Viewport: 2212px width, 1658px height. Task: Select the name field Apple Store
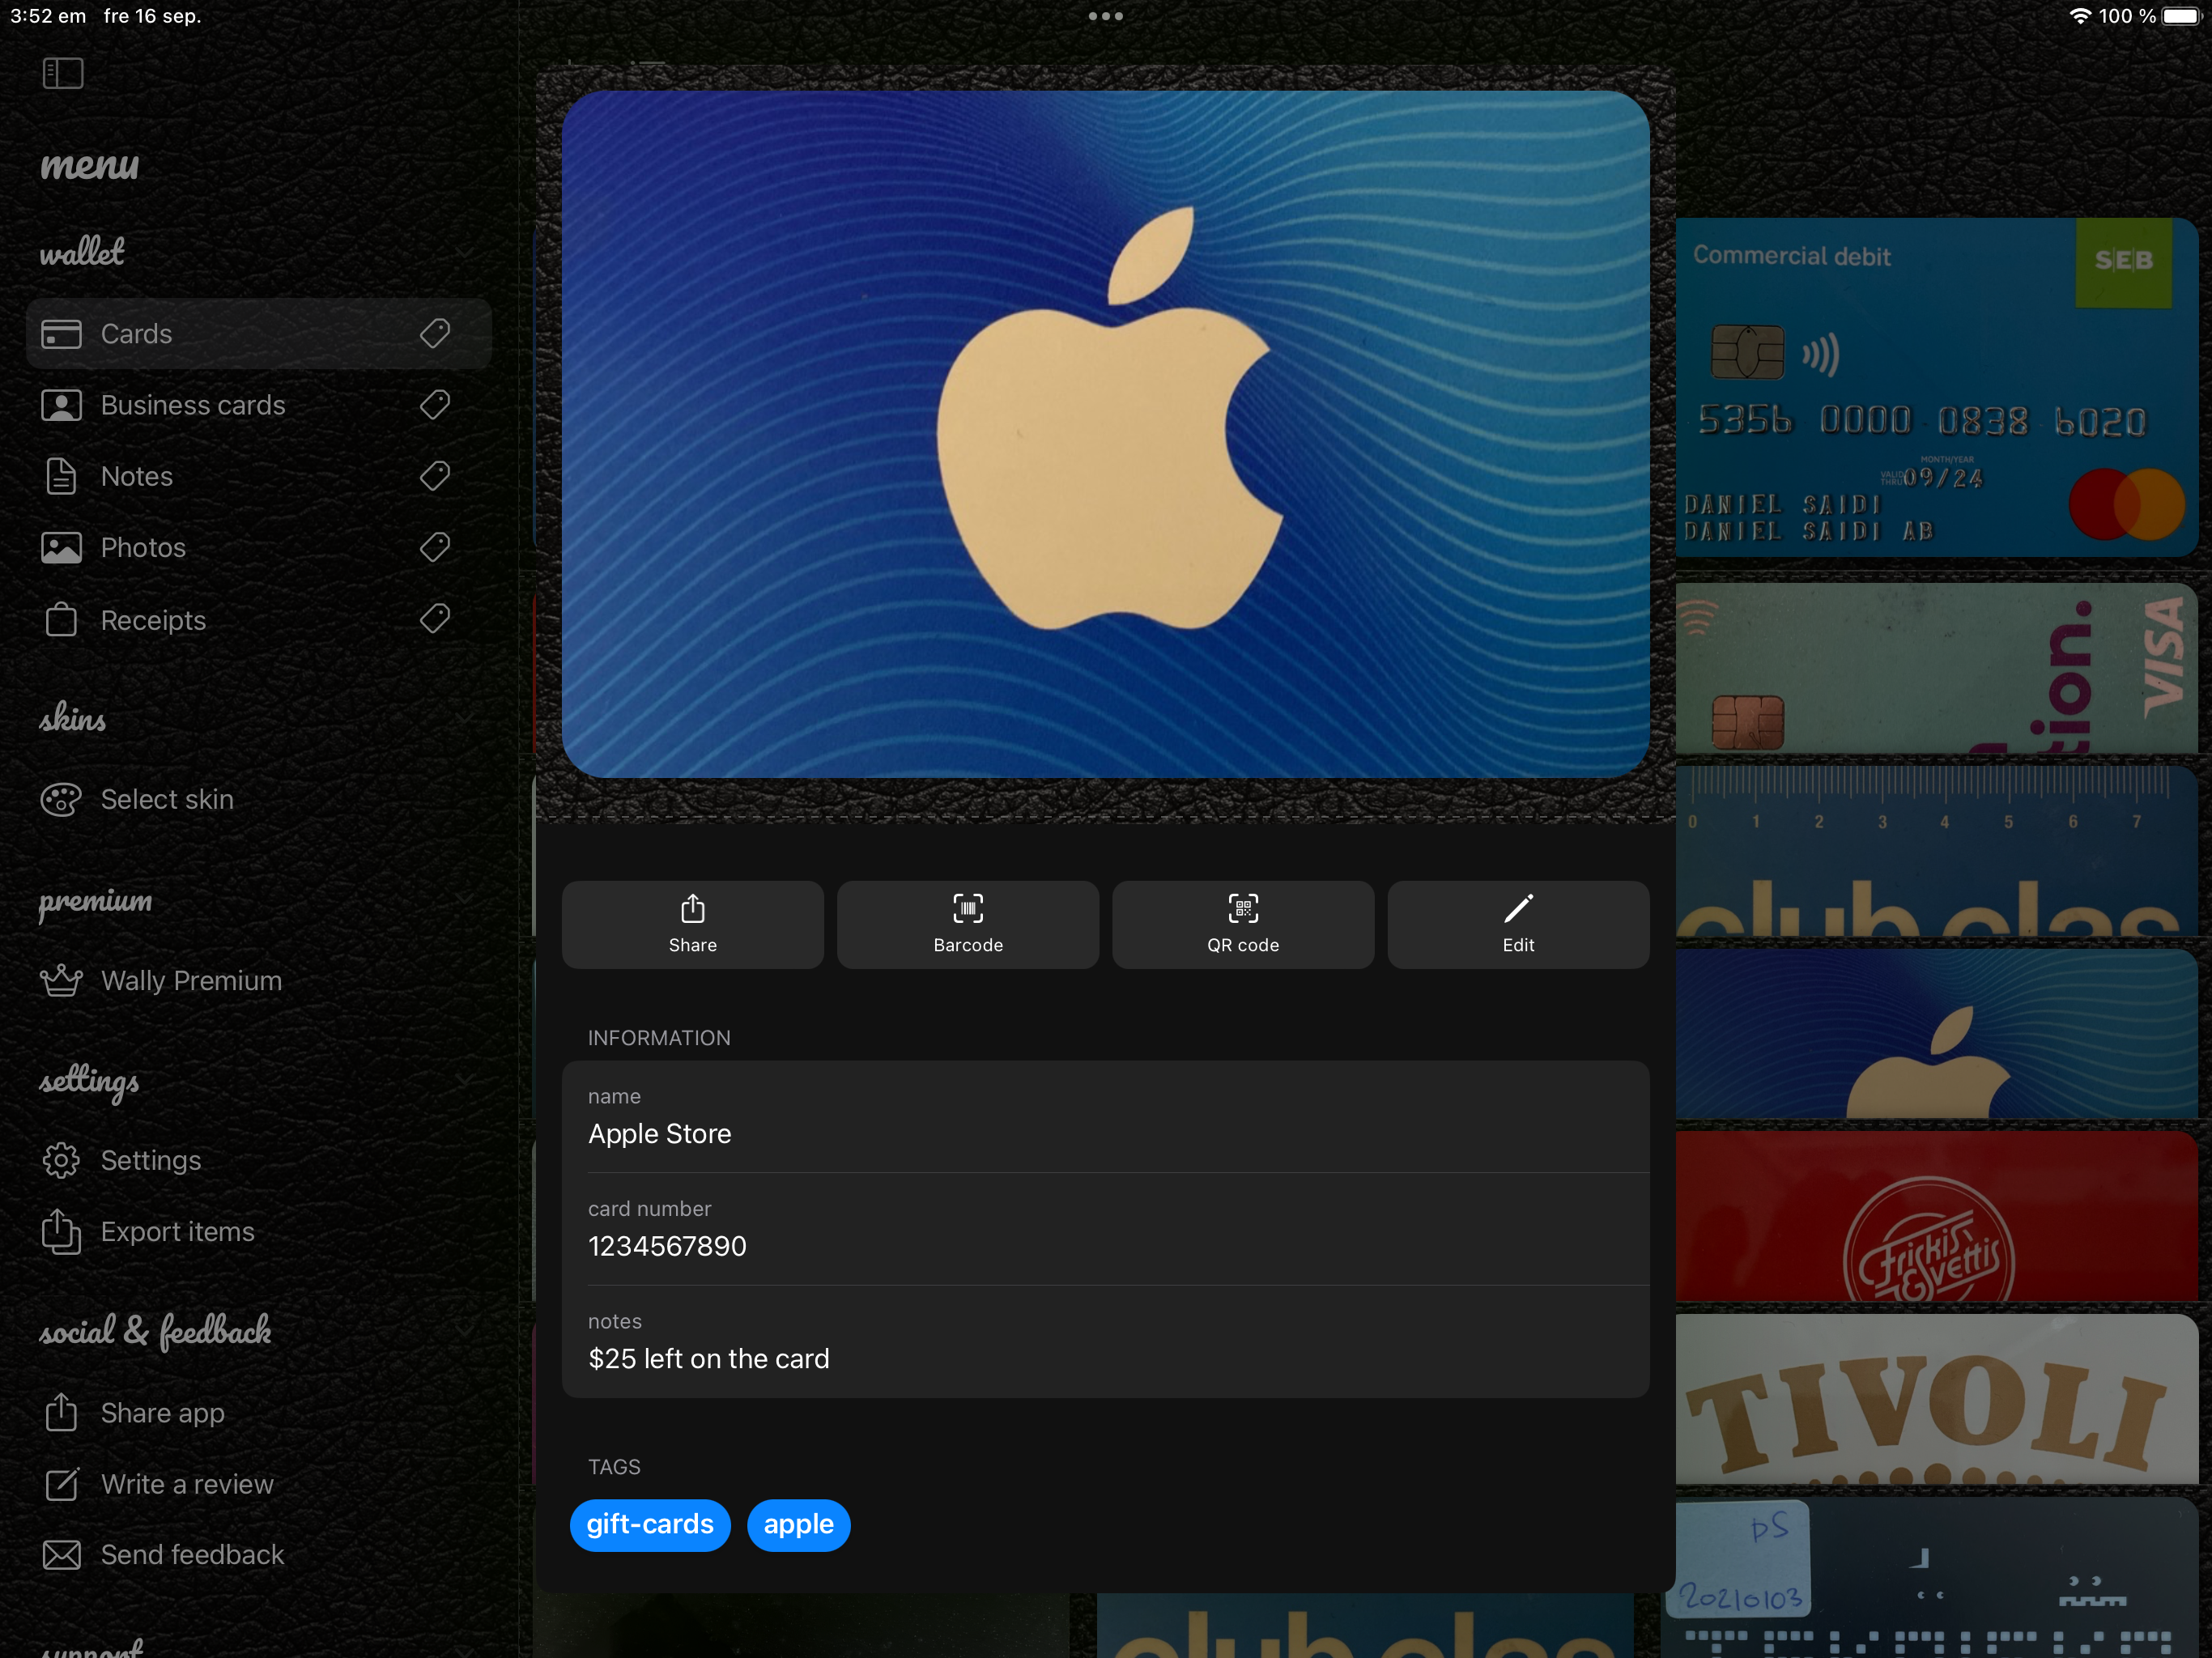(1105, 1117)
